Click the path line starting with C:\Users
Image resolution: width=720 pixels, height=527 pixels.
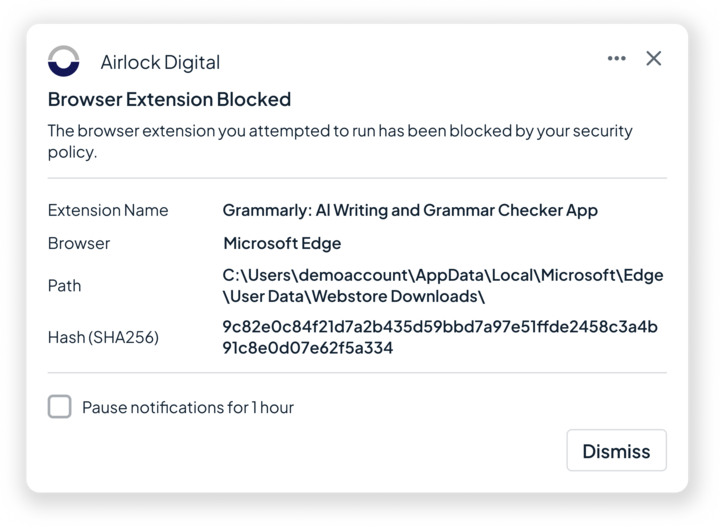pos(443,274)
